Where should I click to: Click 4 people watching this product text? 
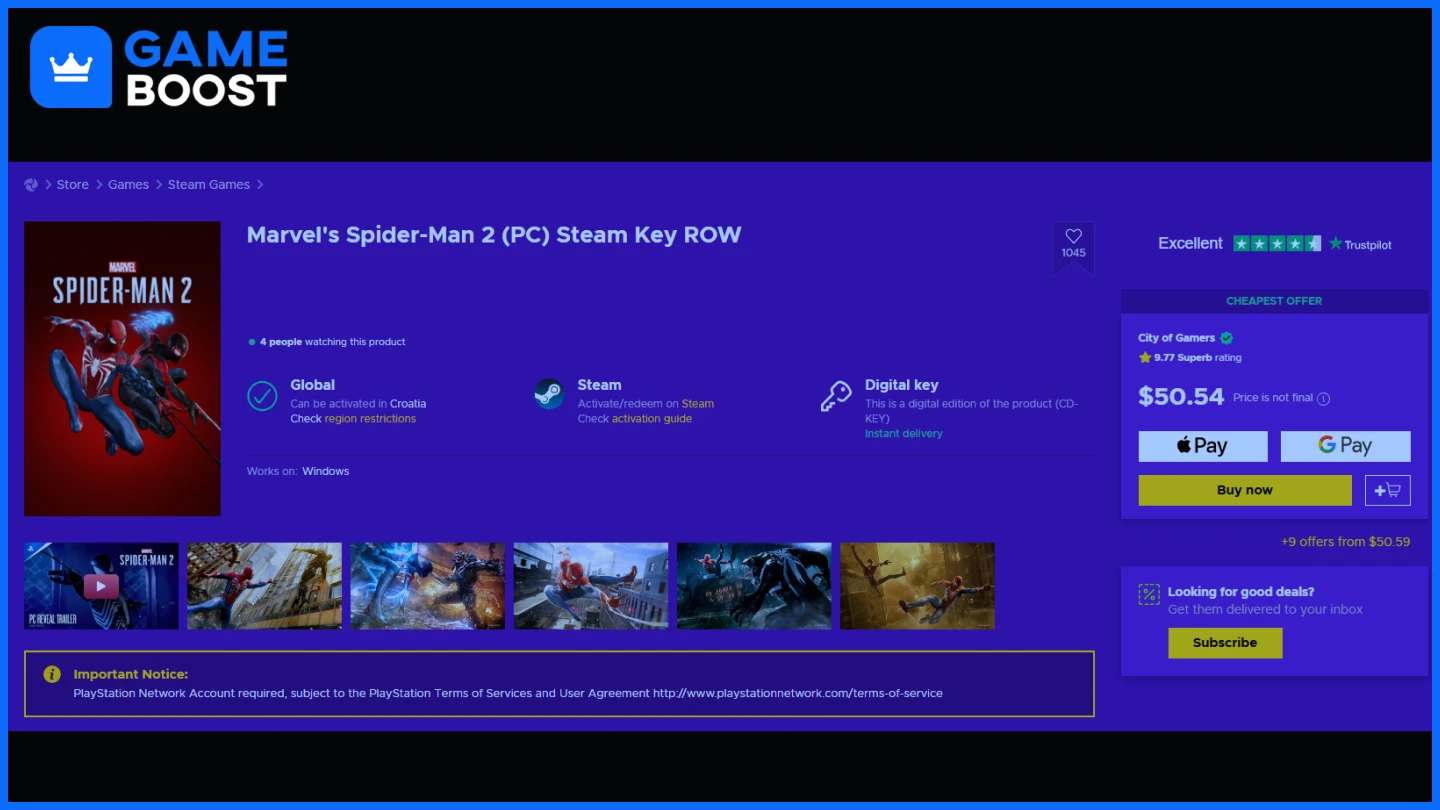click(x=333, y=342)
